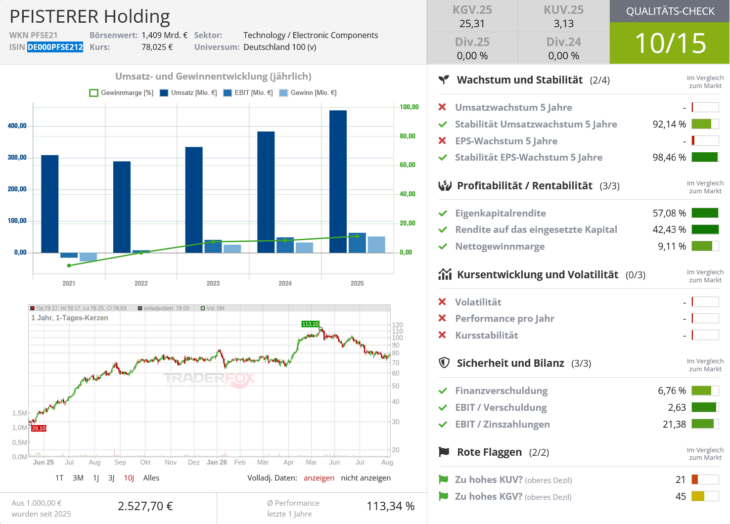This screenshot has height=524, width=730.
Task: Click the green flag next to Zu hohes KUV
Action: pos(443,479)
